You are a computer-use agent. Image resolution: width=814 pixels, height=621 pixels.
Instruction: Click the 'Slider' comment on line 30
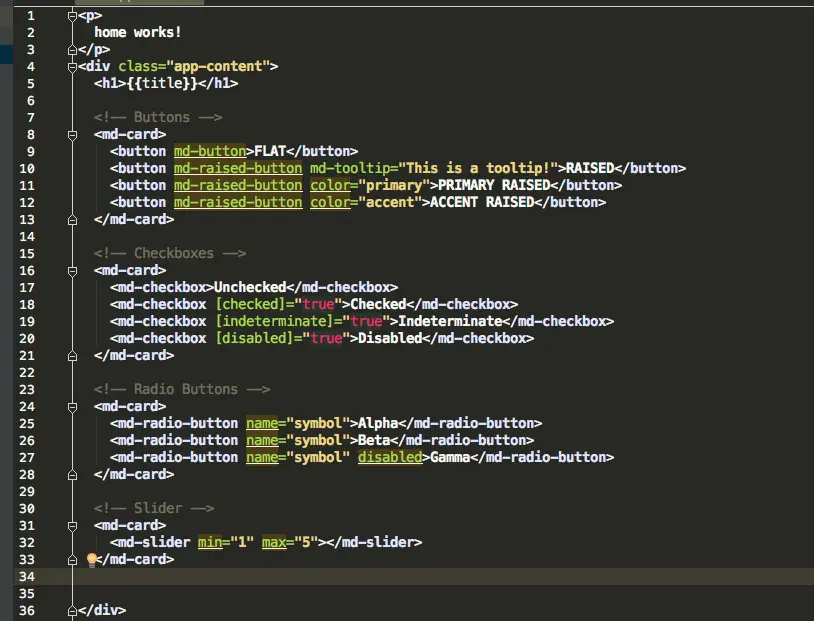point(154,508)
